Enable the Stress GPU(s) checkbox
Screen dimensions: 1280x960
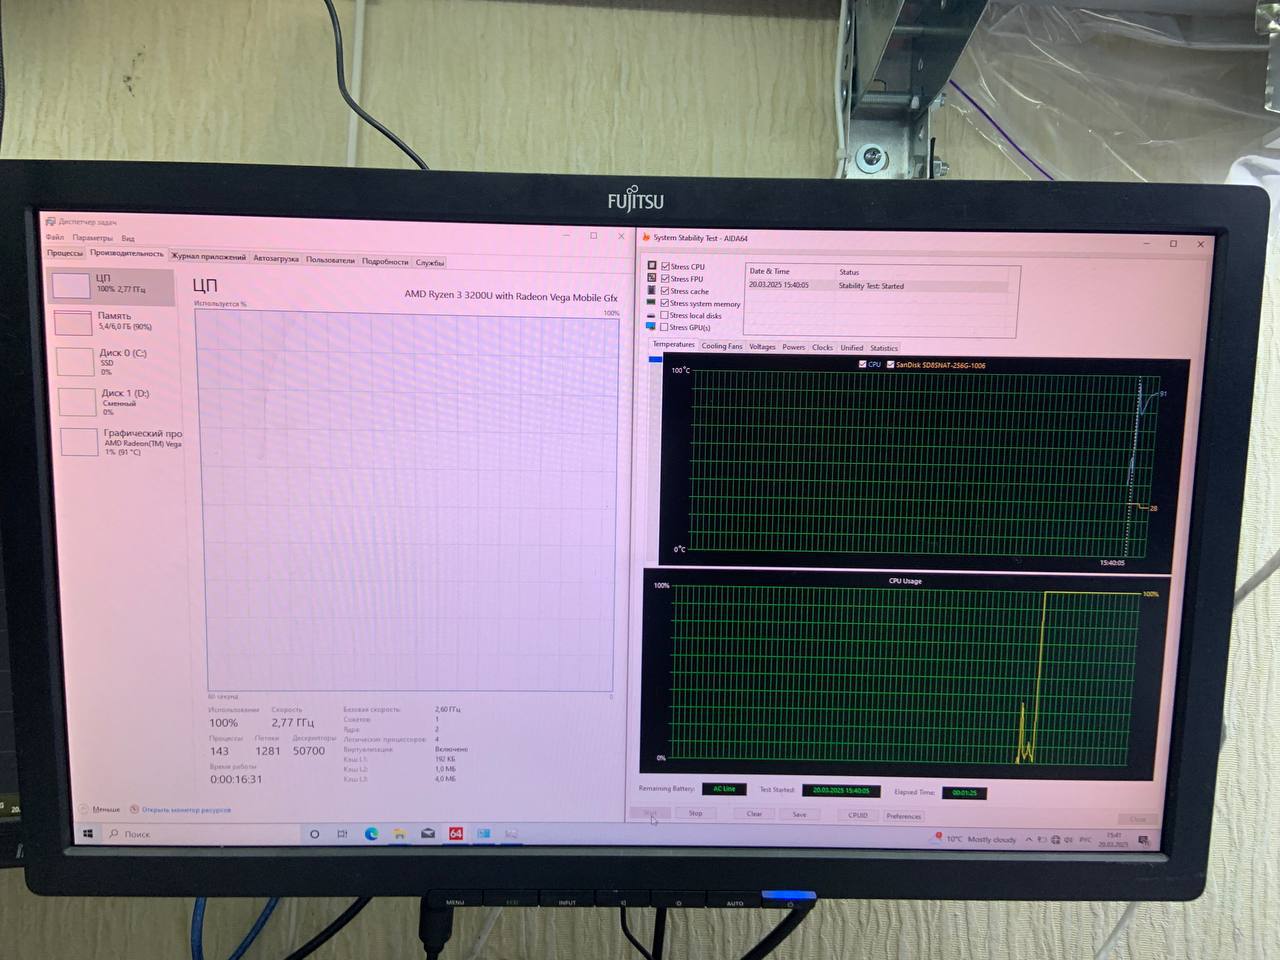coord(665,328)
